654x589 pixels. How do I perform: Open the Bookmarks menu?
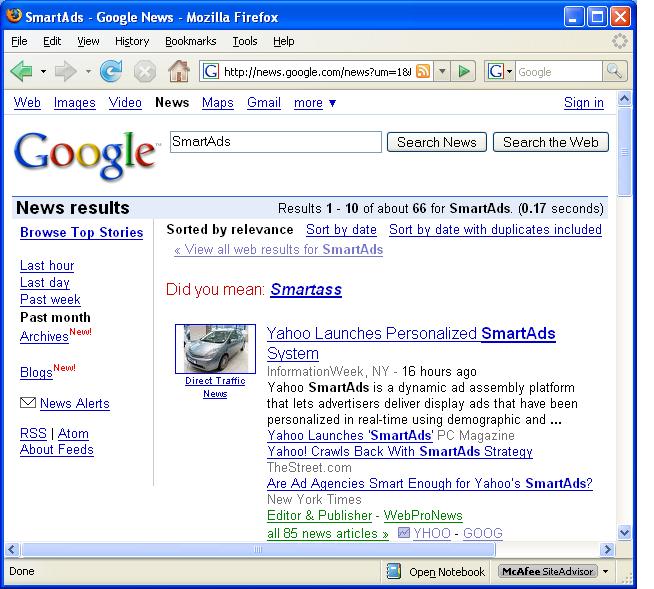click(x=191, y=41)
